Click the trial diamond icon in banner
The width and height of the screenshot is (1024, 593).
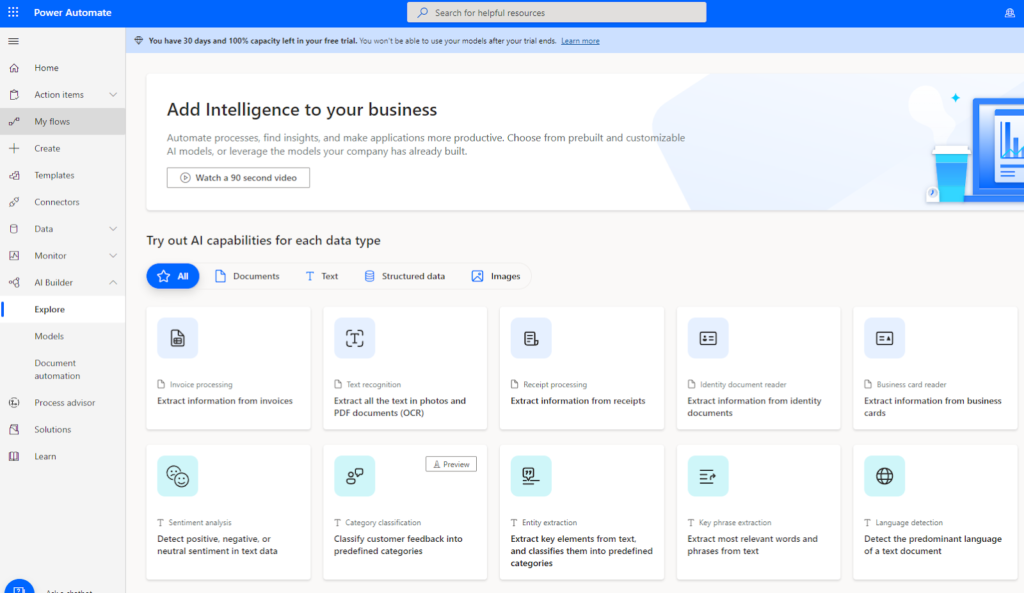[138, 40]
